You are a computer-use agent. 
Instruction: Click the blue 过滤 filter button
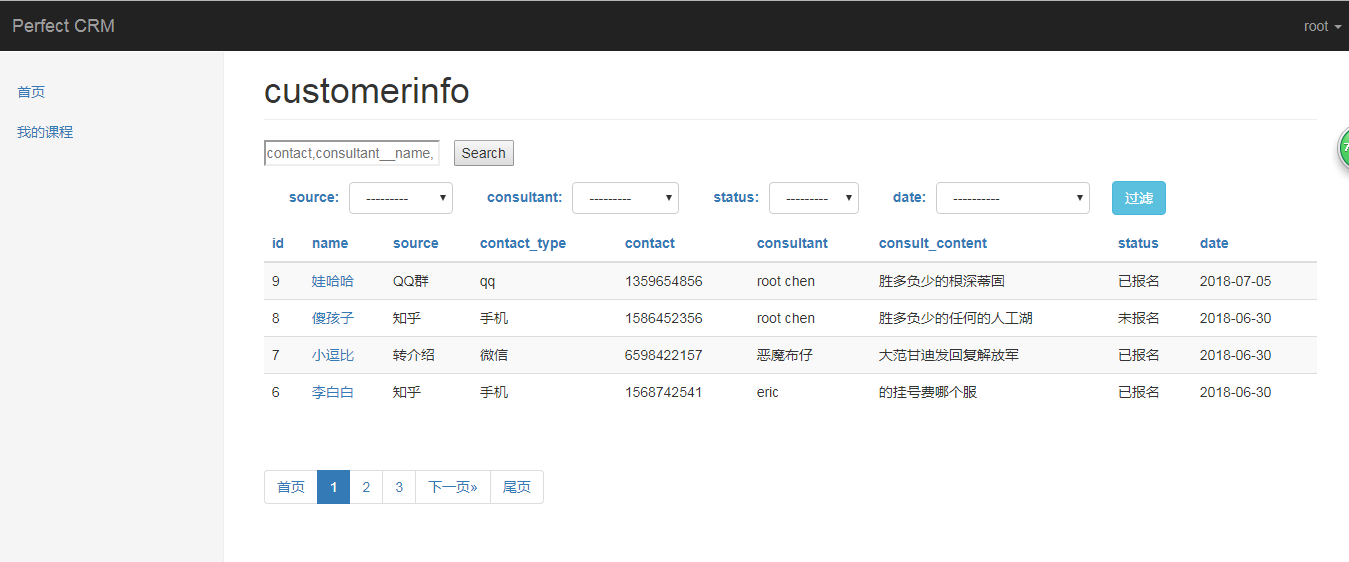[x=1138, y=198]
